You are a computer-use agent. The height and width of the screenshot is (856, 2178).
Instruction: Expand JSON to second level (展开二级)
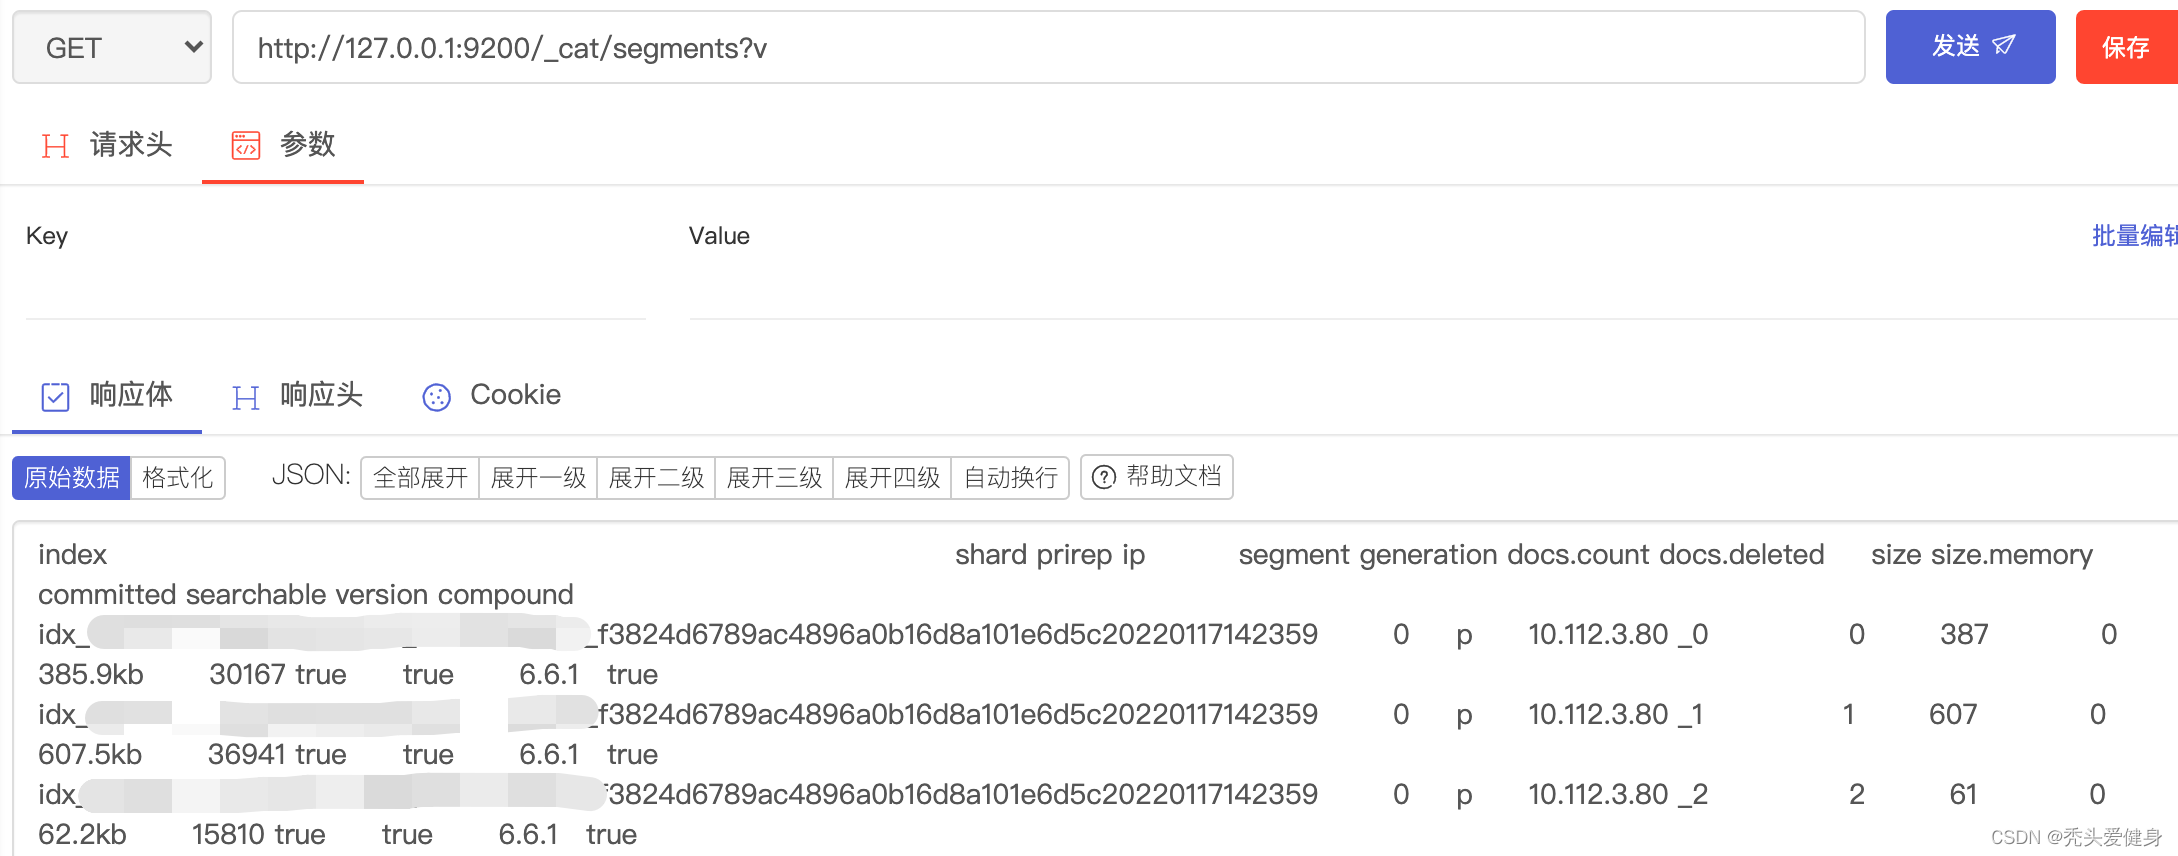click(656, 478)
